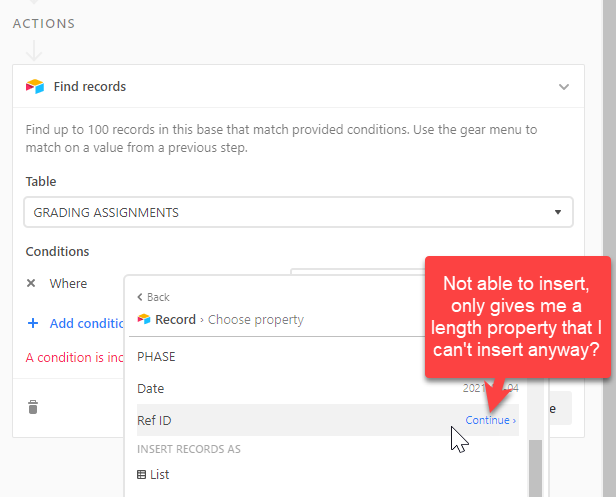616x497 pixels.
Task: Click the small Airtable icon before Record
Action: [x=144, y=319]
